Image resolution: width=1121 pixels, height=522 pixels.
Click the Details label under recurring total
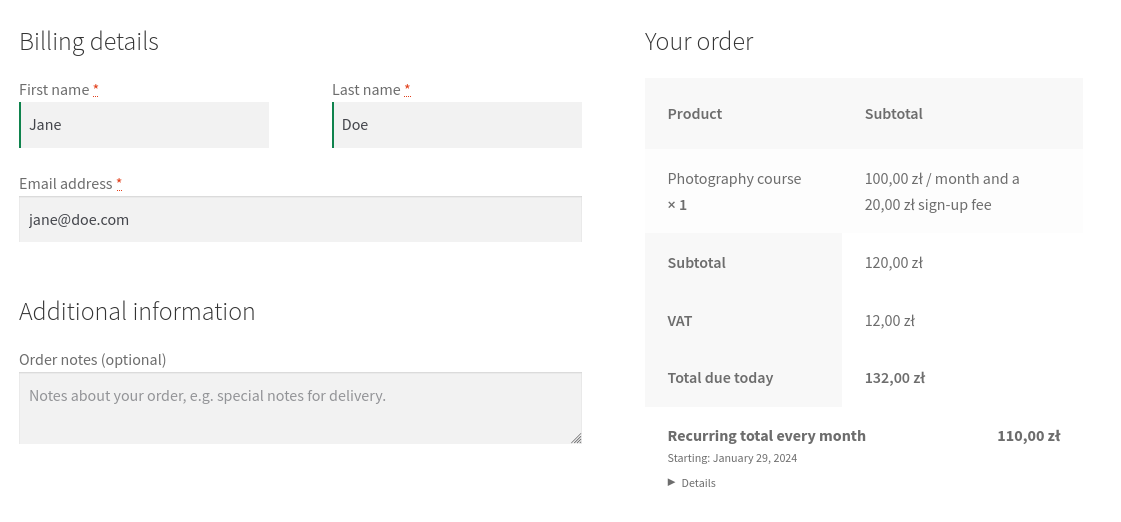coord(698,483)
